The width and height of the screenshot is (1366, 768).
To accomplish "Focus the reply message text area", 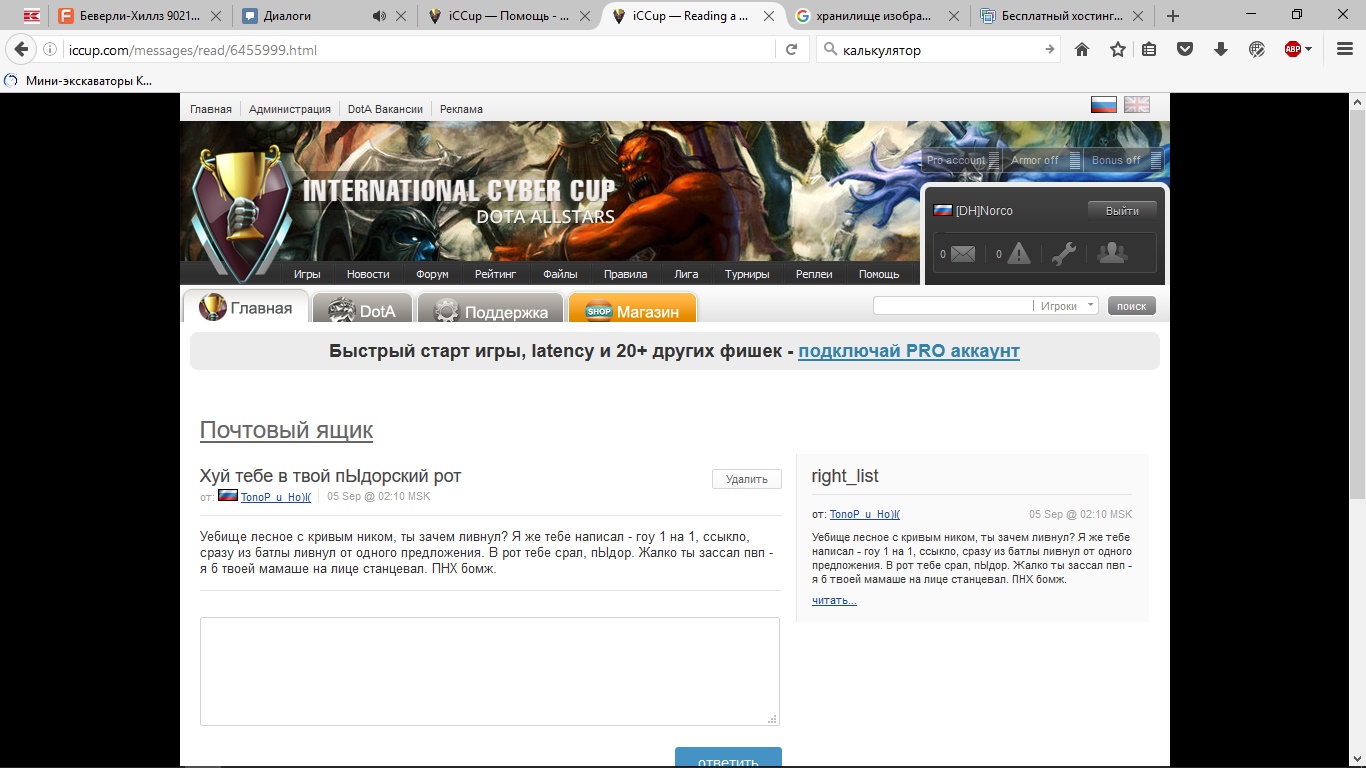I will [x=490, y=671].
